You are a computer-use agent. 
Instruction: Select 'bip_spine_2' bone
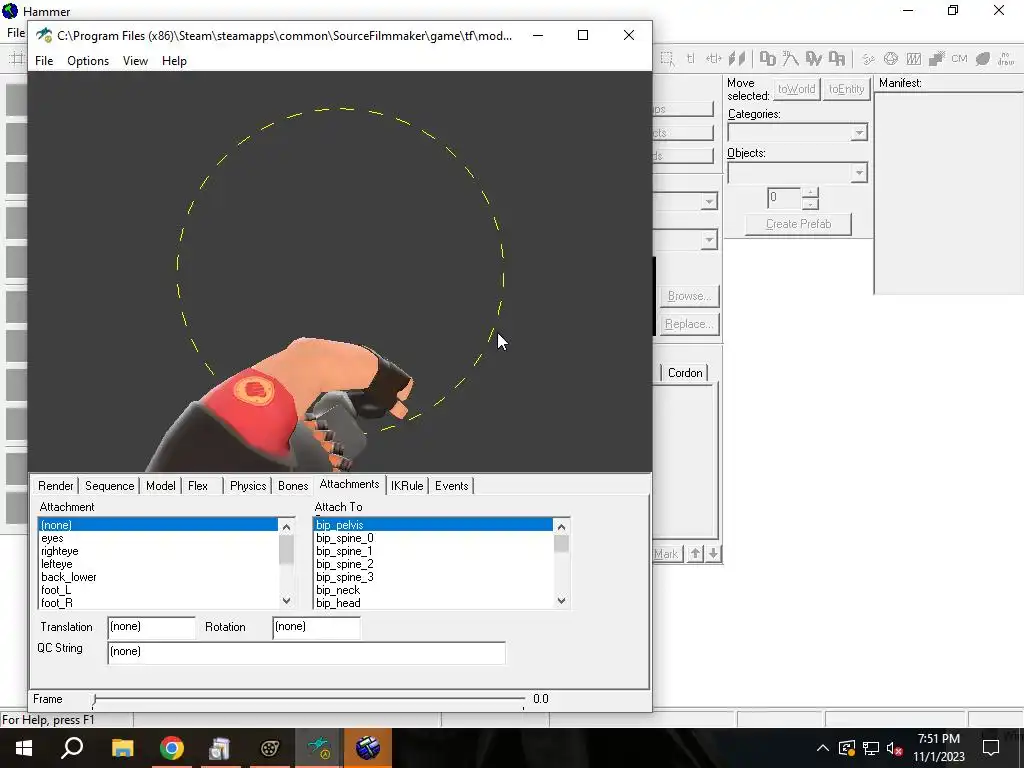tap(434, 564)
